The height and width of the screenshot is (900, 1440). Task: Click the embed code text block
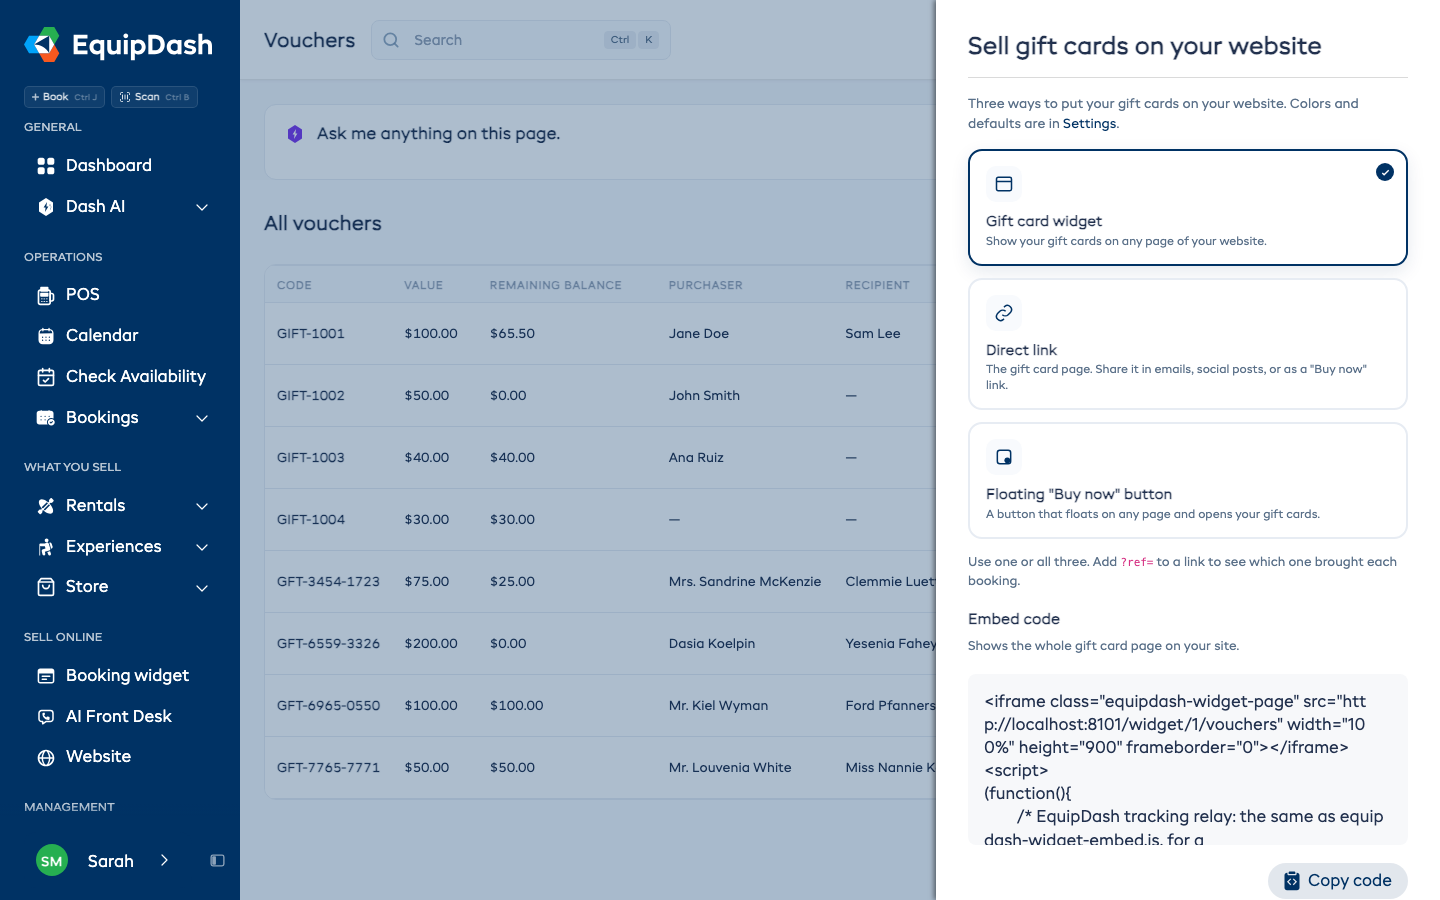click(x=1188, y=760)
